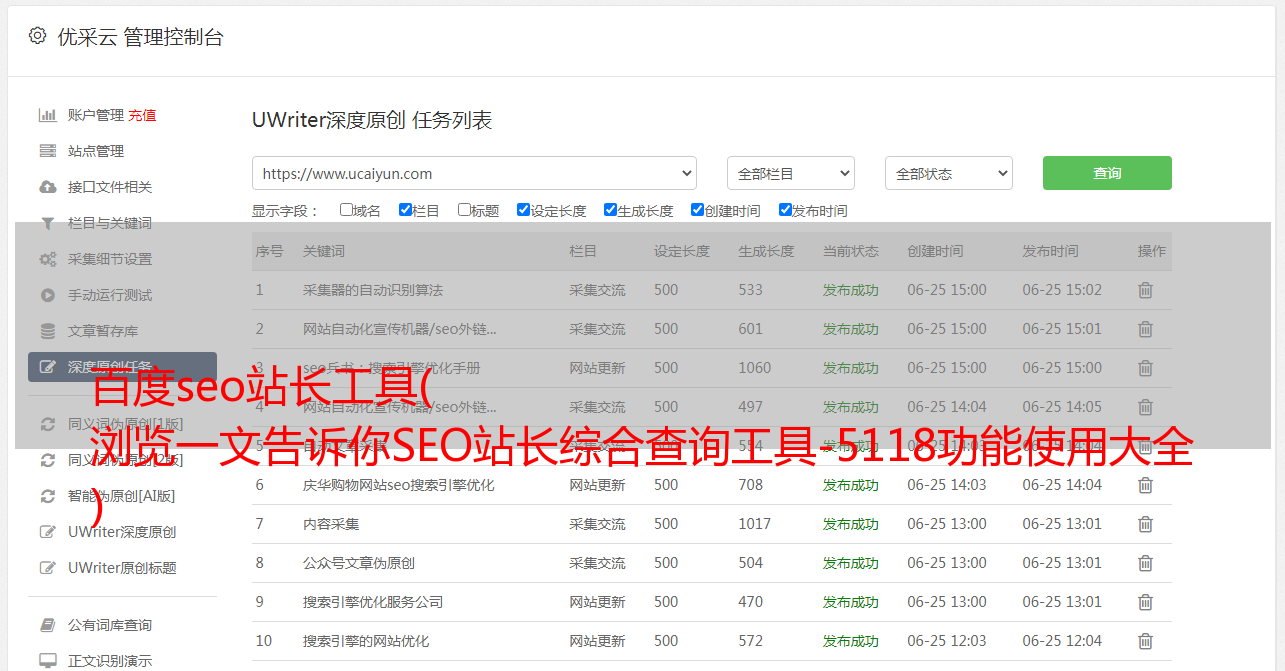Click the UWriter深度原创 edit icon

click(47, 532)
